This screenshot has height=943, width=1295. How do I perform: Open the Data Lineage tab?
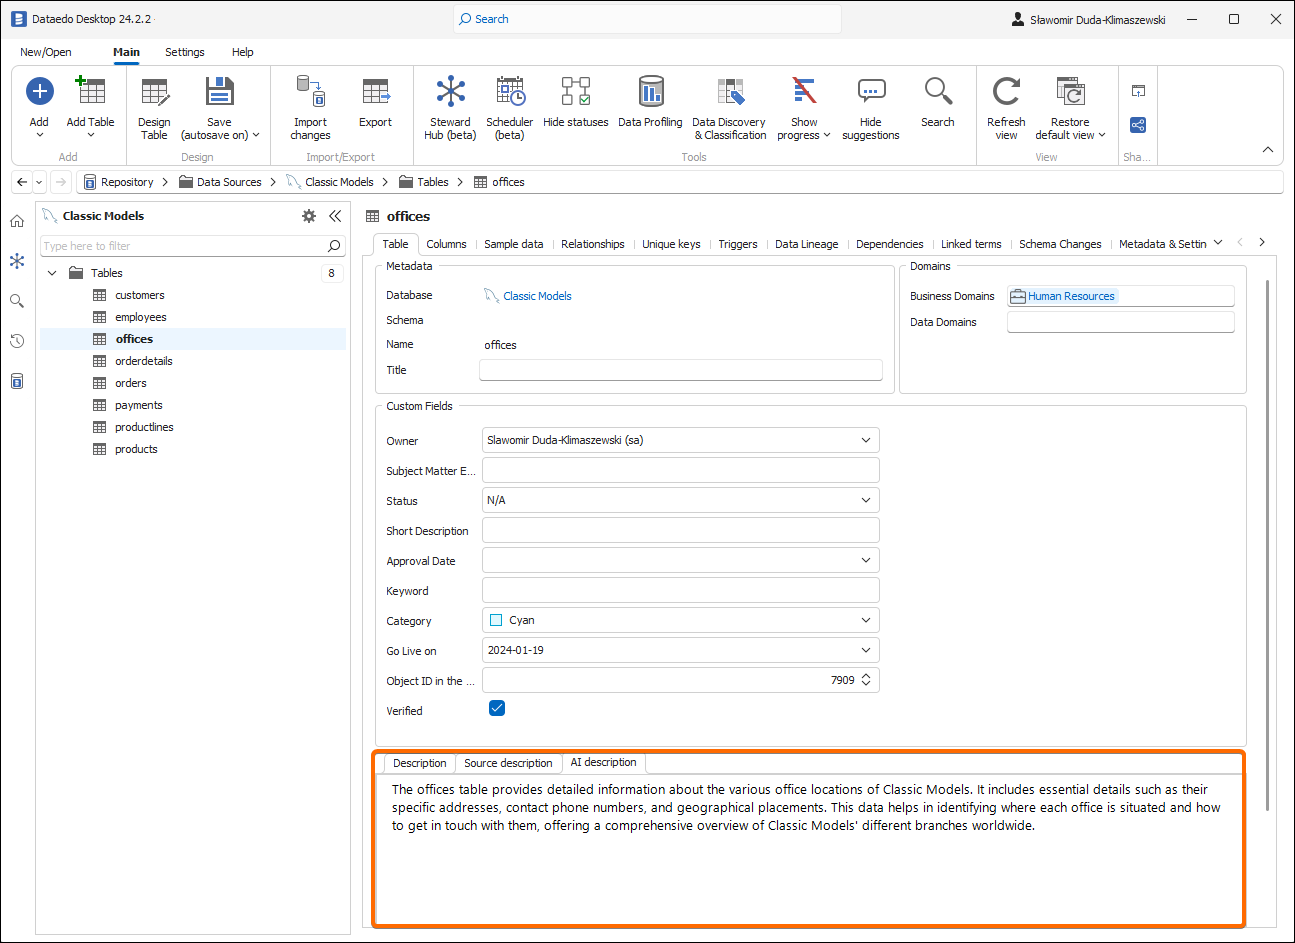(807, 244)
